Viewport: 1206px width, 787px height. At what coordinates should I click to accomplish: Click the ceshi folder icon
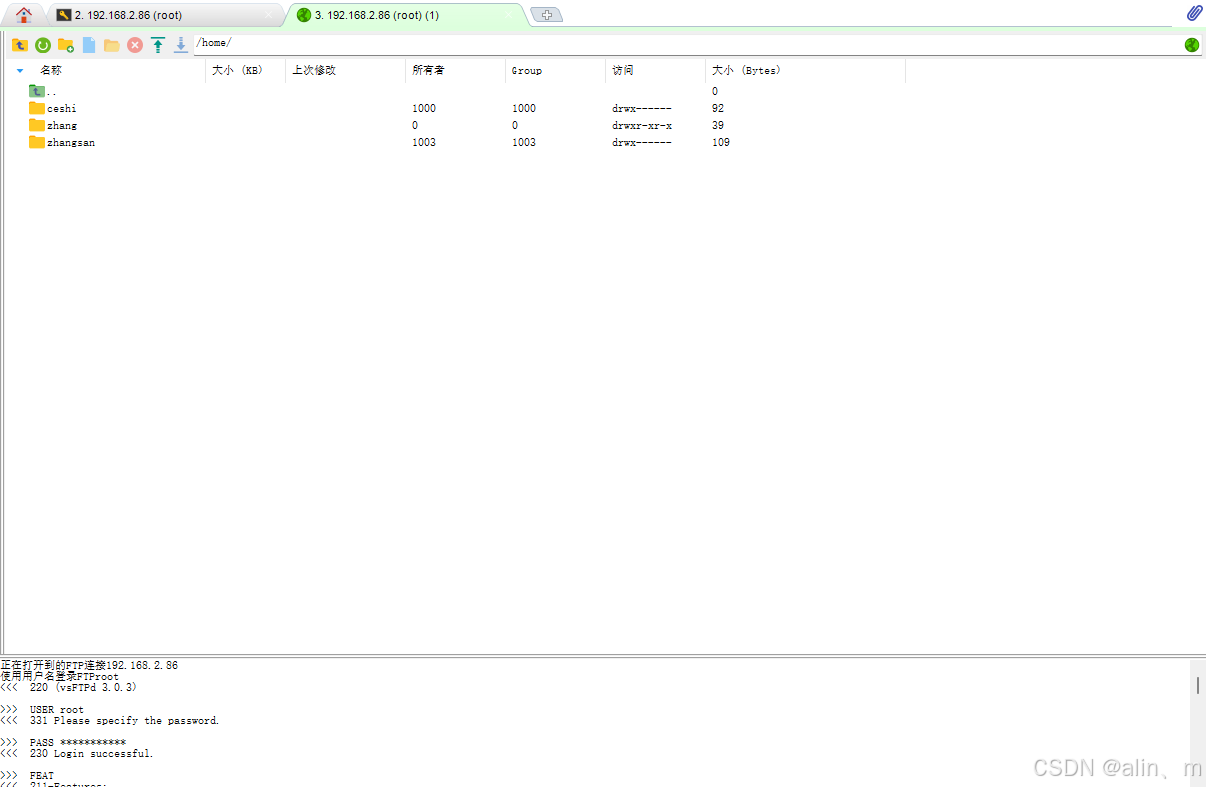[37, 108]
